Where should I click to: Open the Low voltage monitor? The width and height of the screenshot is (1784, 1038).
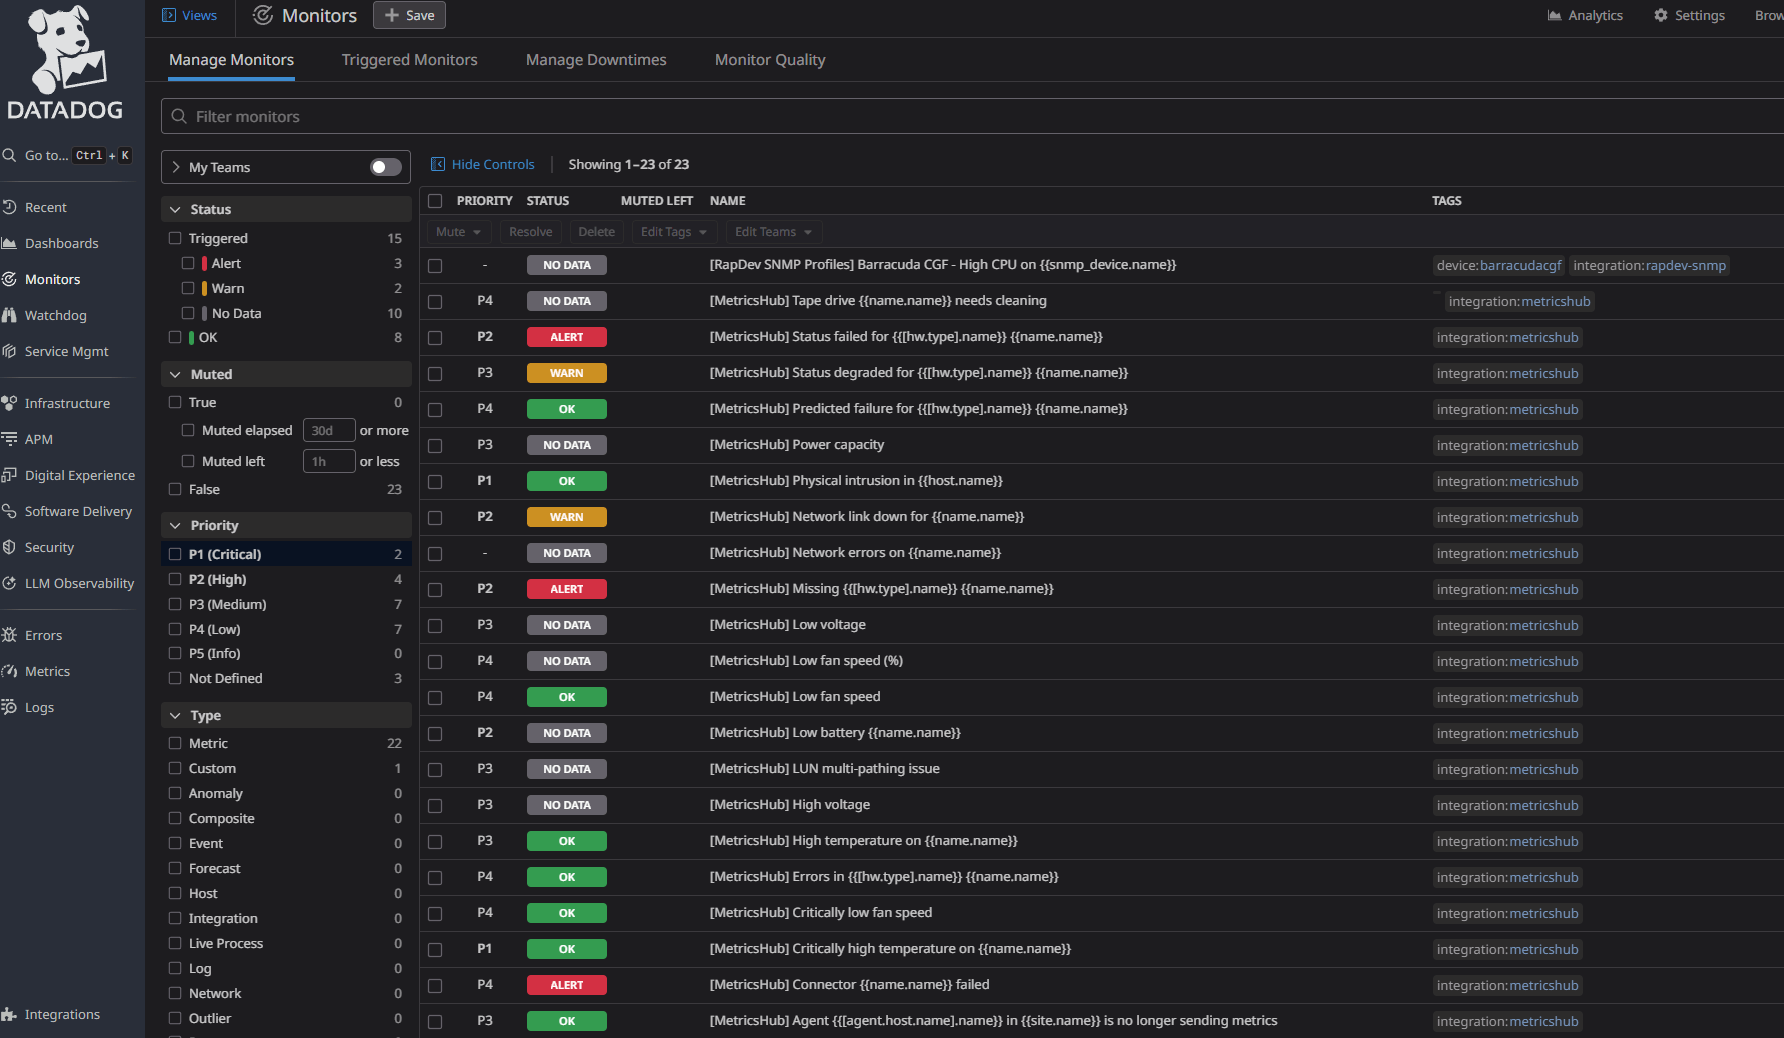coord(788,625)
